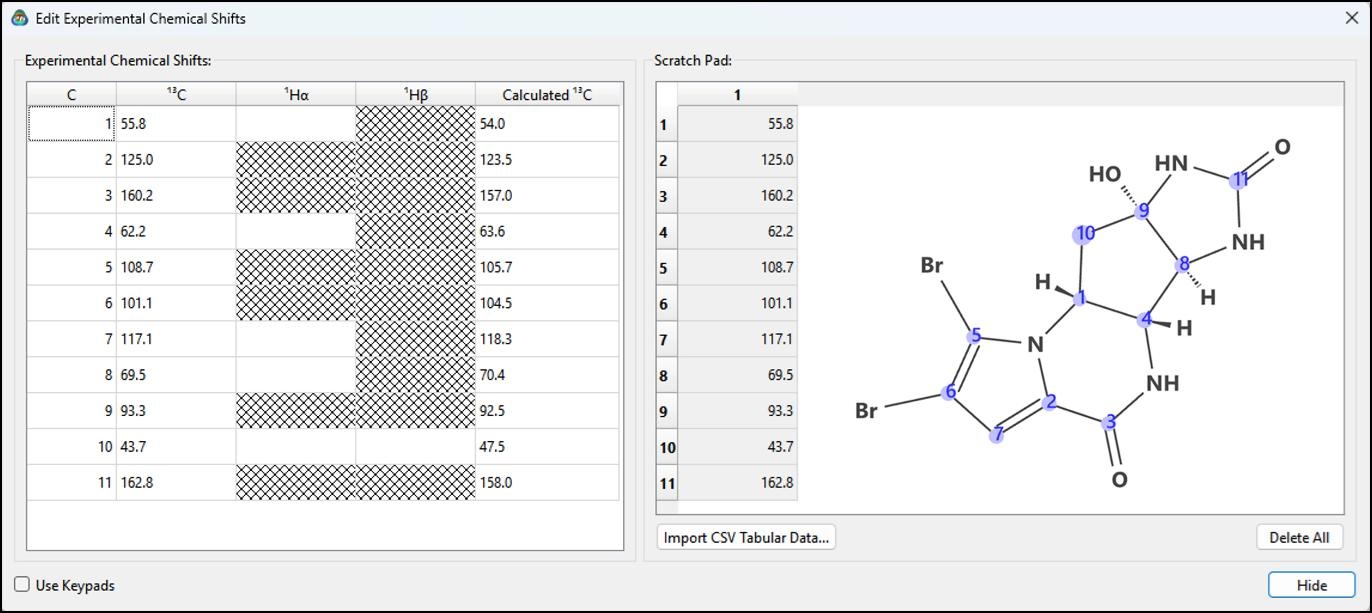Enable the Use Keypads checkbox
Viewport: 1372px width, 613px height.
(22, 585)
